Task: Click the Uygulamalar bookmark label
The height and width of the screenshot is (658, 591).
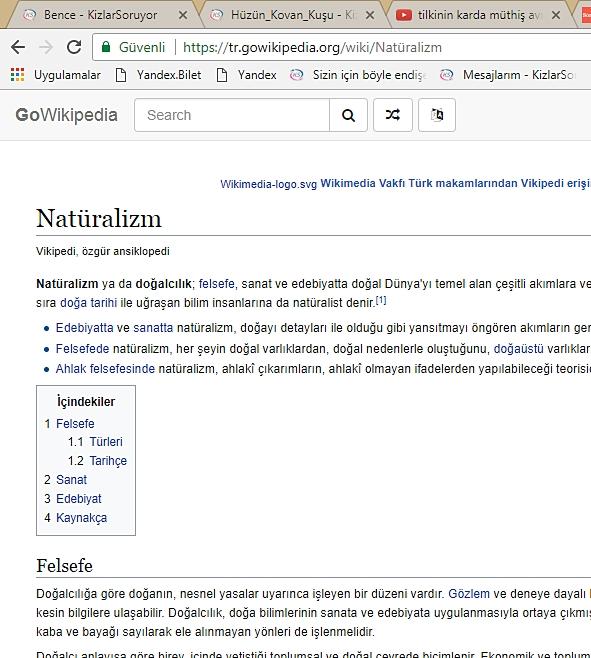Action: click(67, 75)
